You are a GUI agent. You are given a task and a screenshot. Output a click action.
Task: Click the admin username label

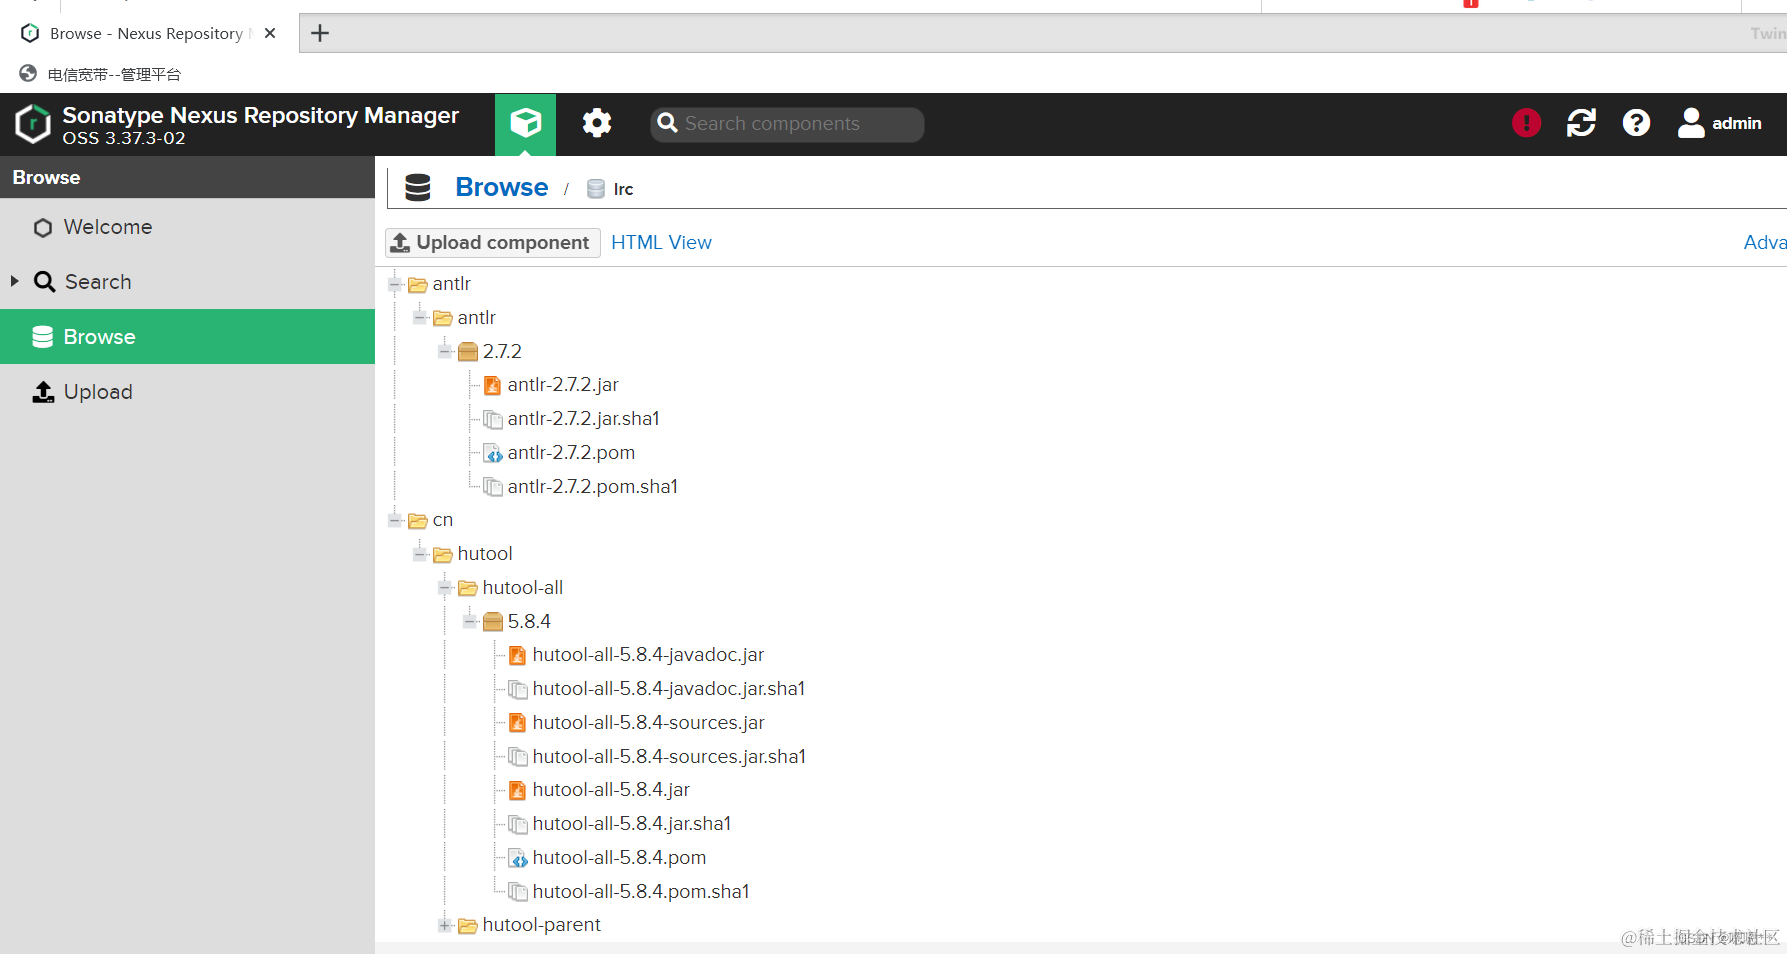click(x=1737, y=123)
